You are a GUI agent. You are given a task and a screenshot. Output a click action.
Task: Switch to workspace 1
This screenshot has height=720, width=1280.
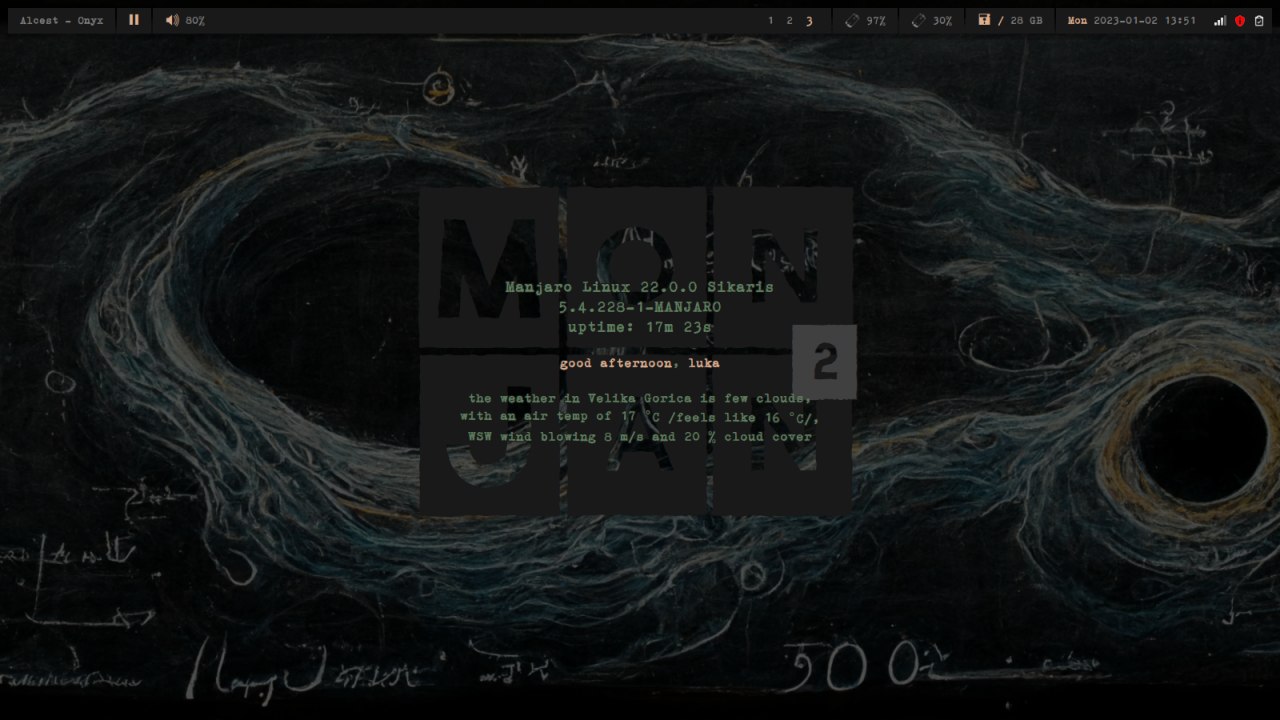pos(770,19)
